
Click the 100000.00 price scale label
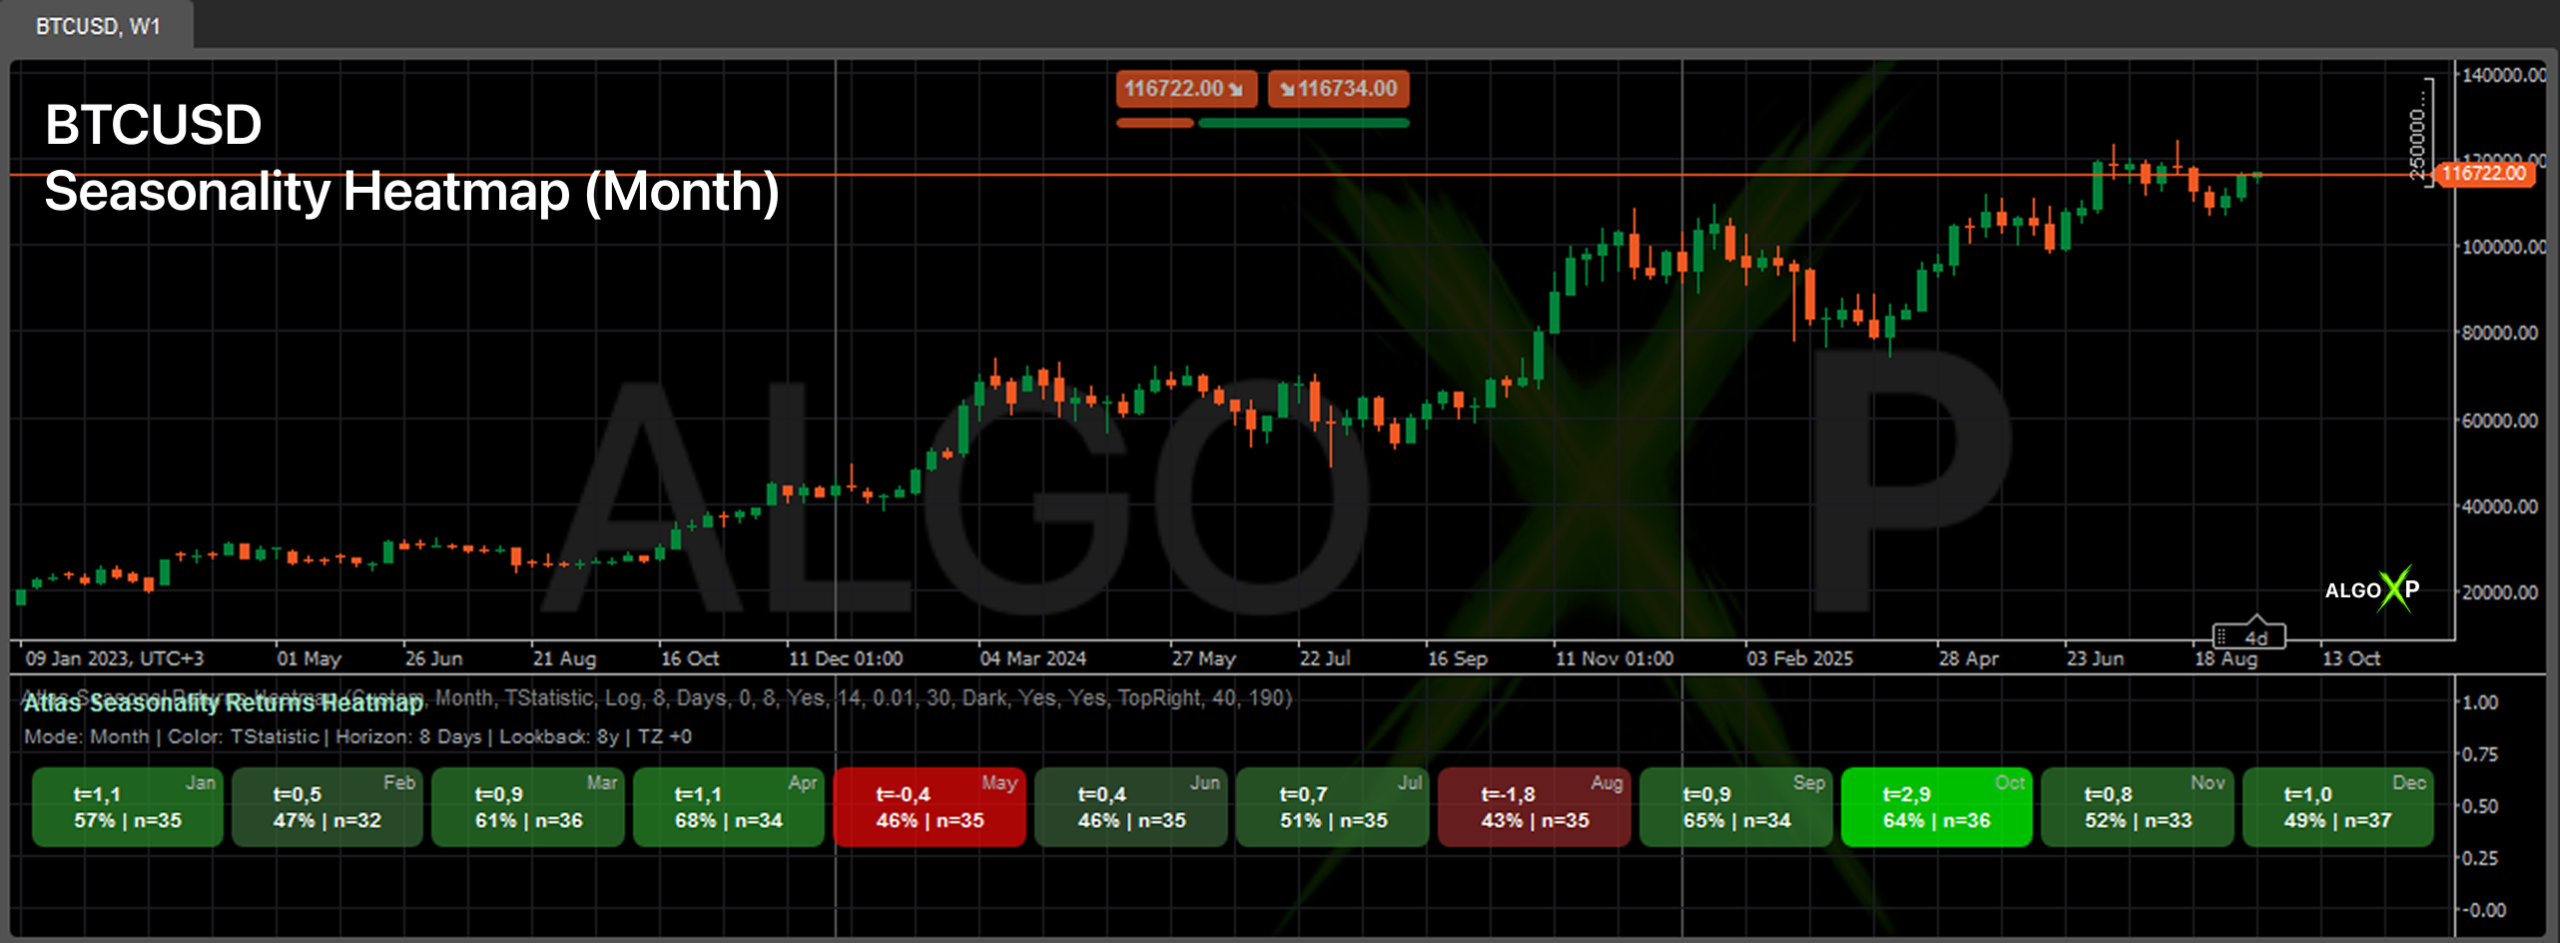pos(2502,247)
